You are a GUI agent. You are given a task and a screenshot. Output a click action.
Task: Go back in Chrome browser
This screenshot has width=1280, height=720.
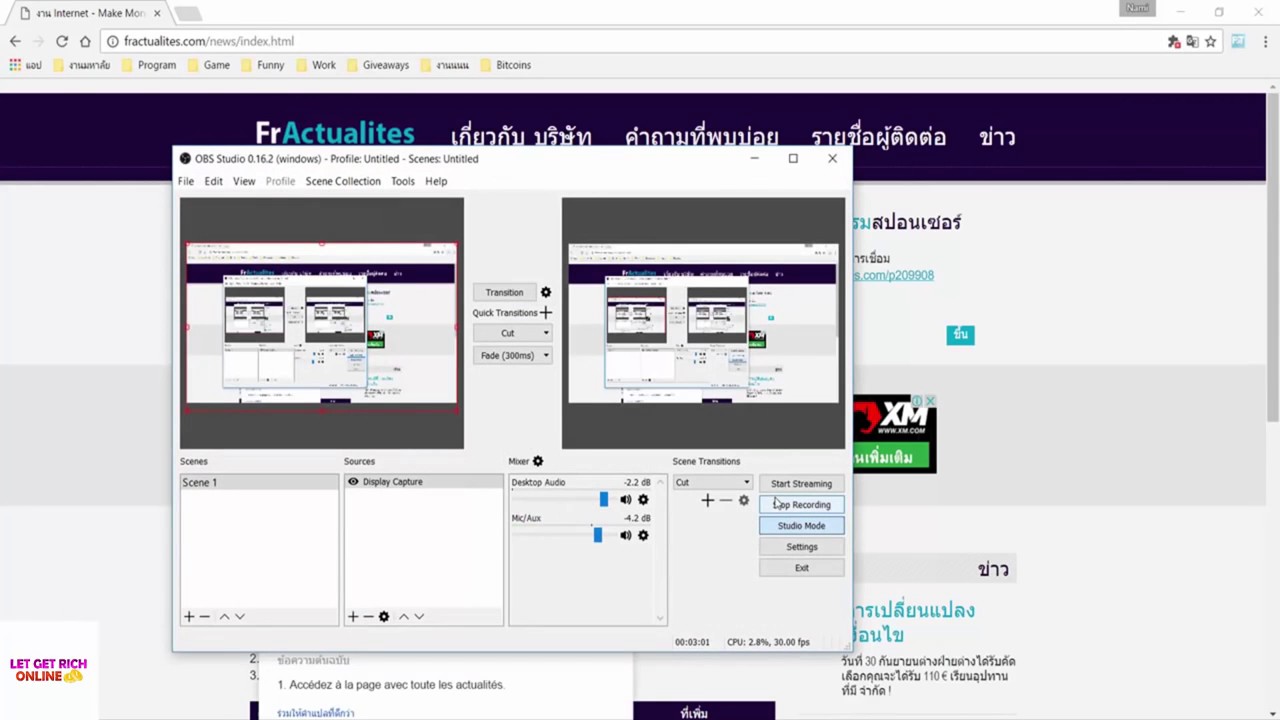[15, 41]
